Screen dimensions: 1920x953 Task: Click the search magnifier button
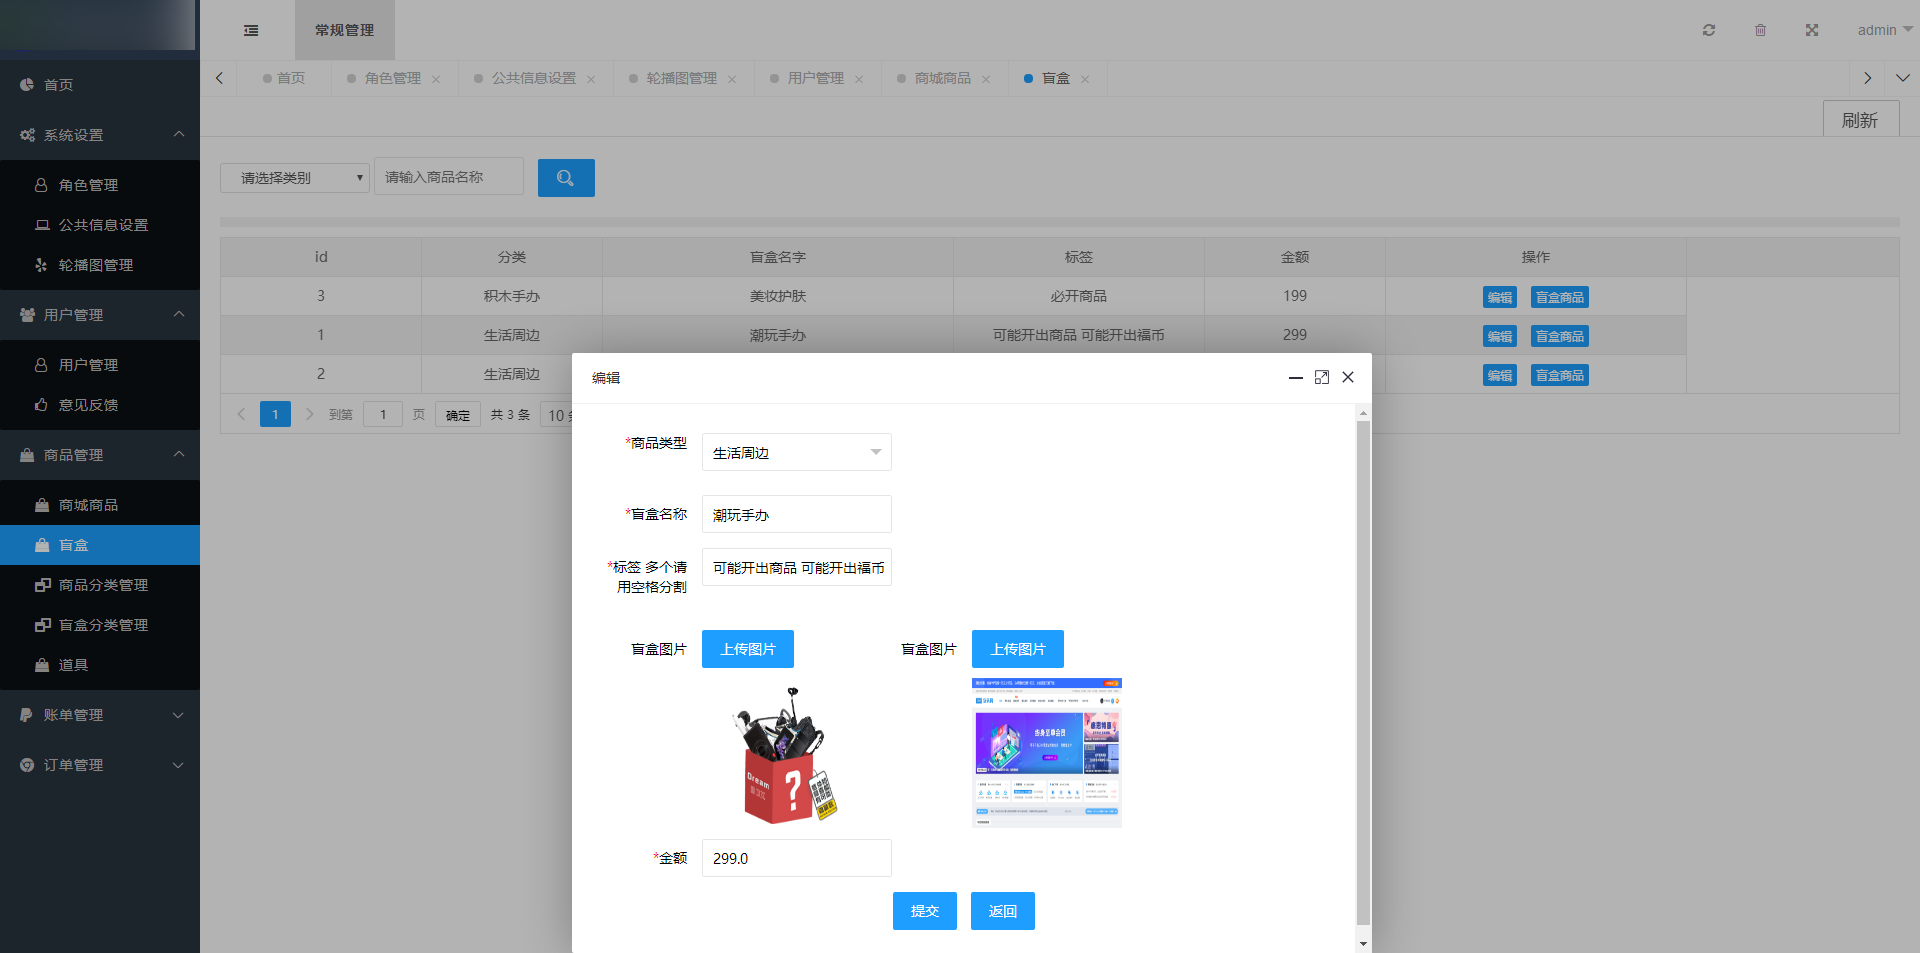(x=565, y=177)
